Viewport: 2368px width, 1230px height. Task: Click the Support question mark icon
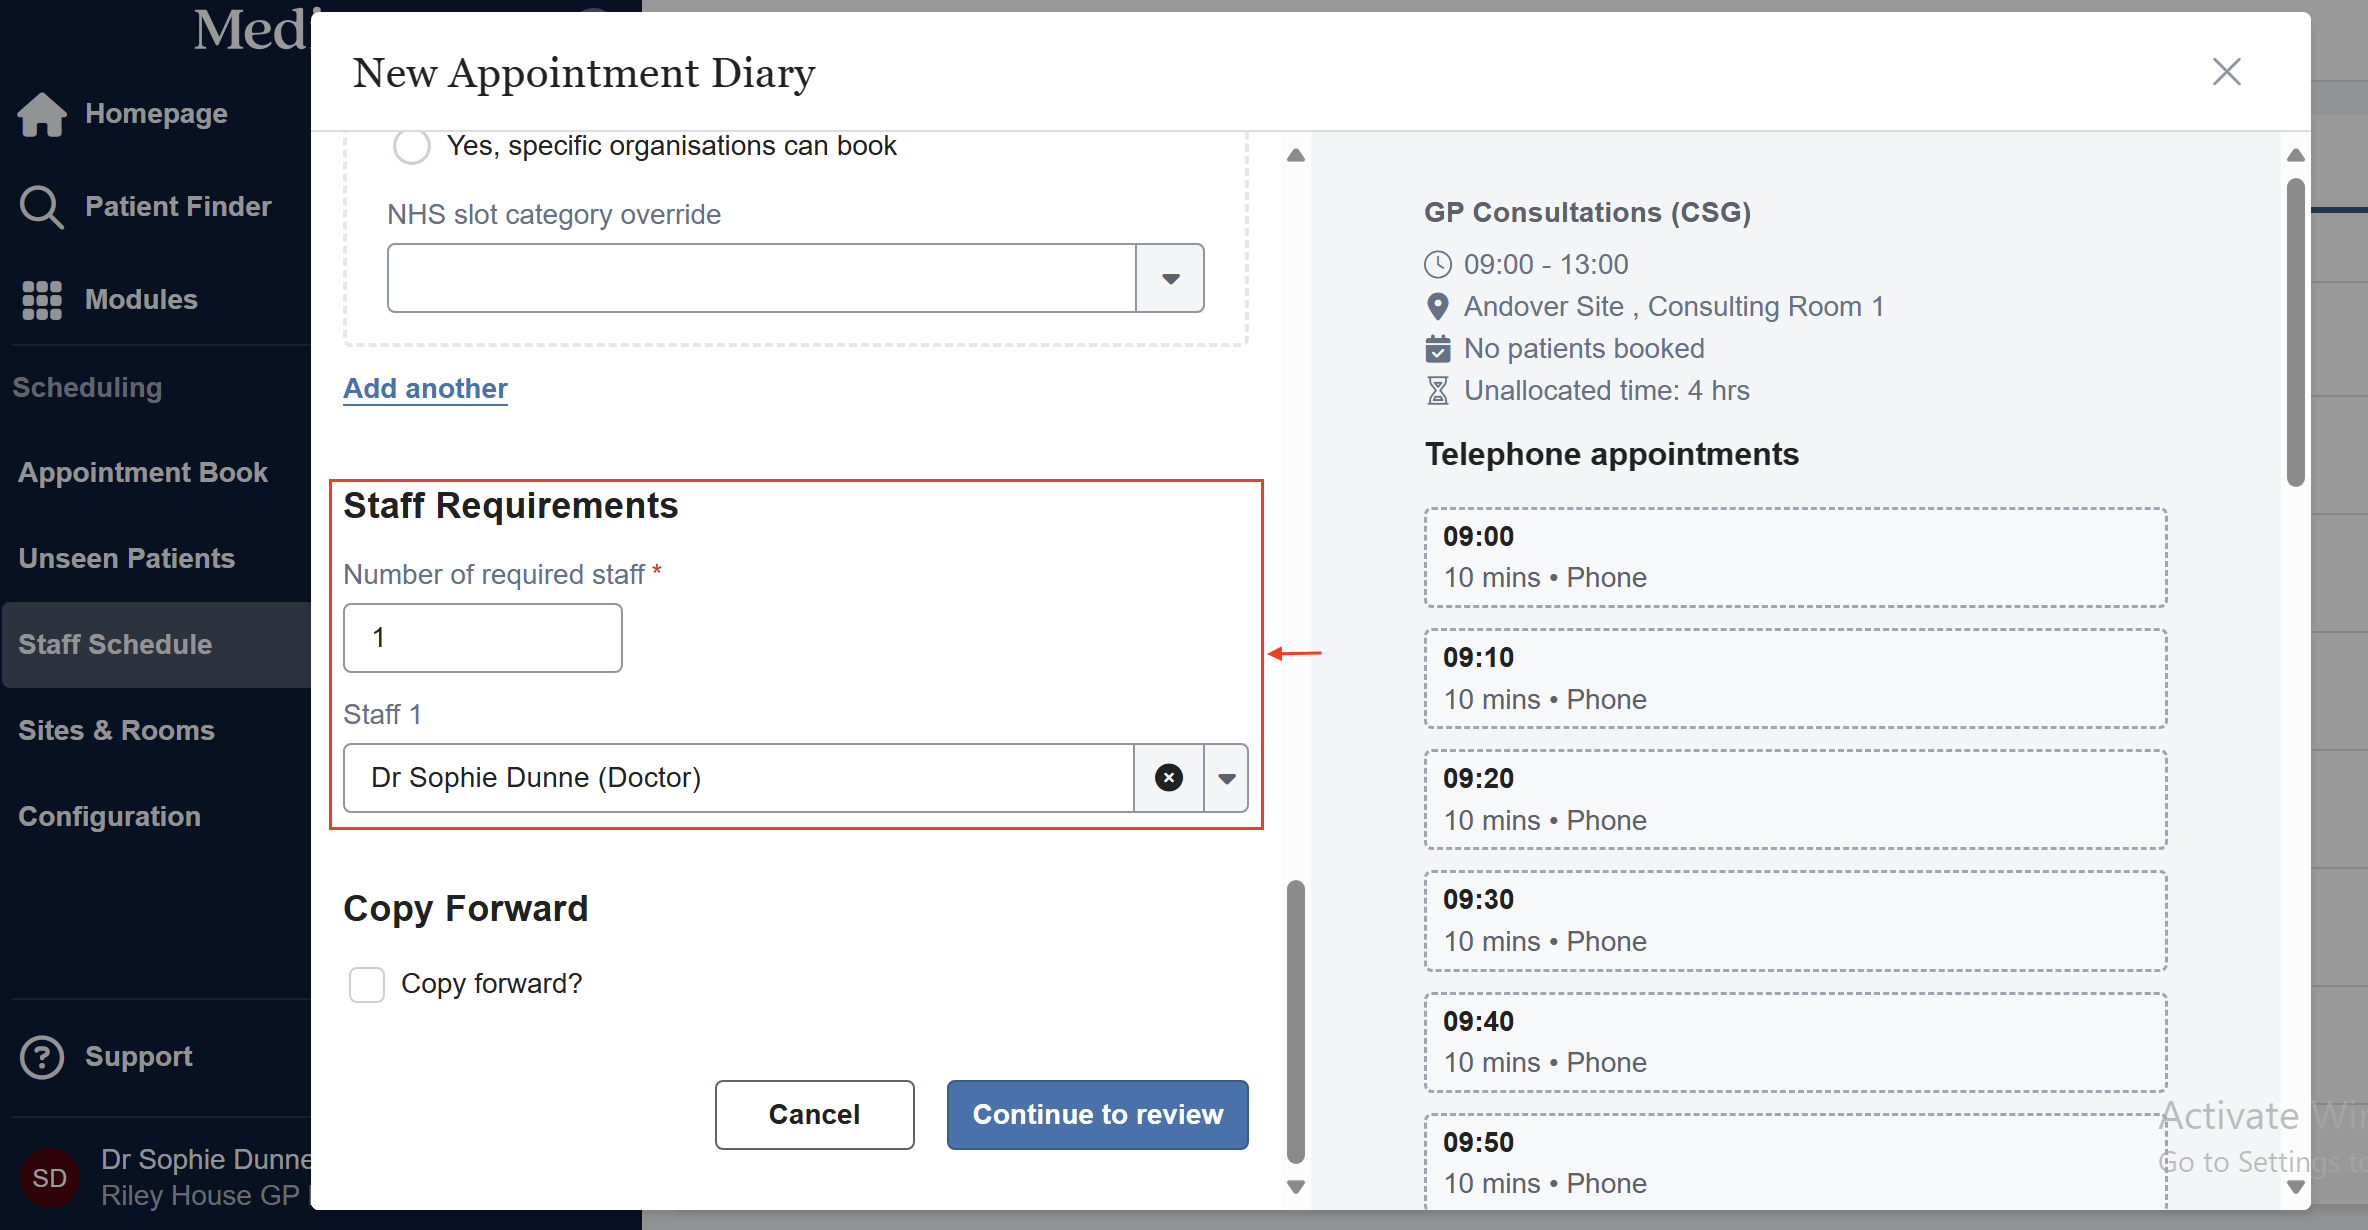point(42,1057)
